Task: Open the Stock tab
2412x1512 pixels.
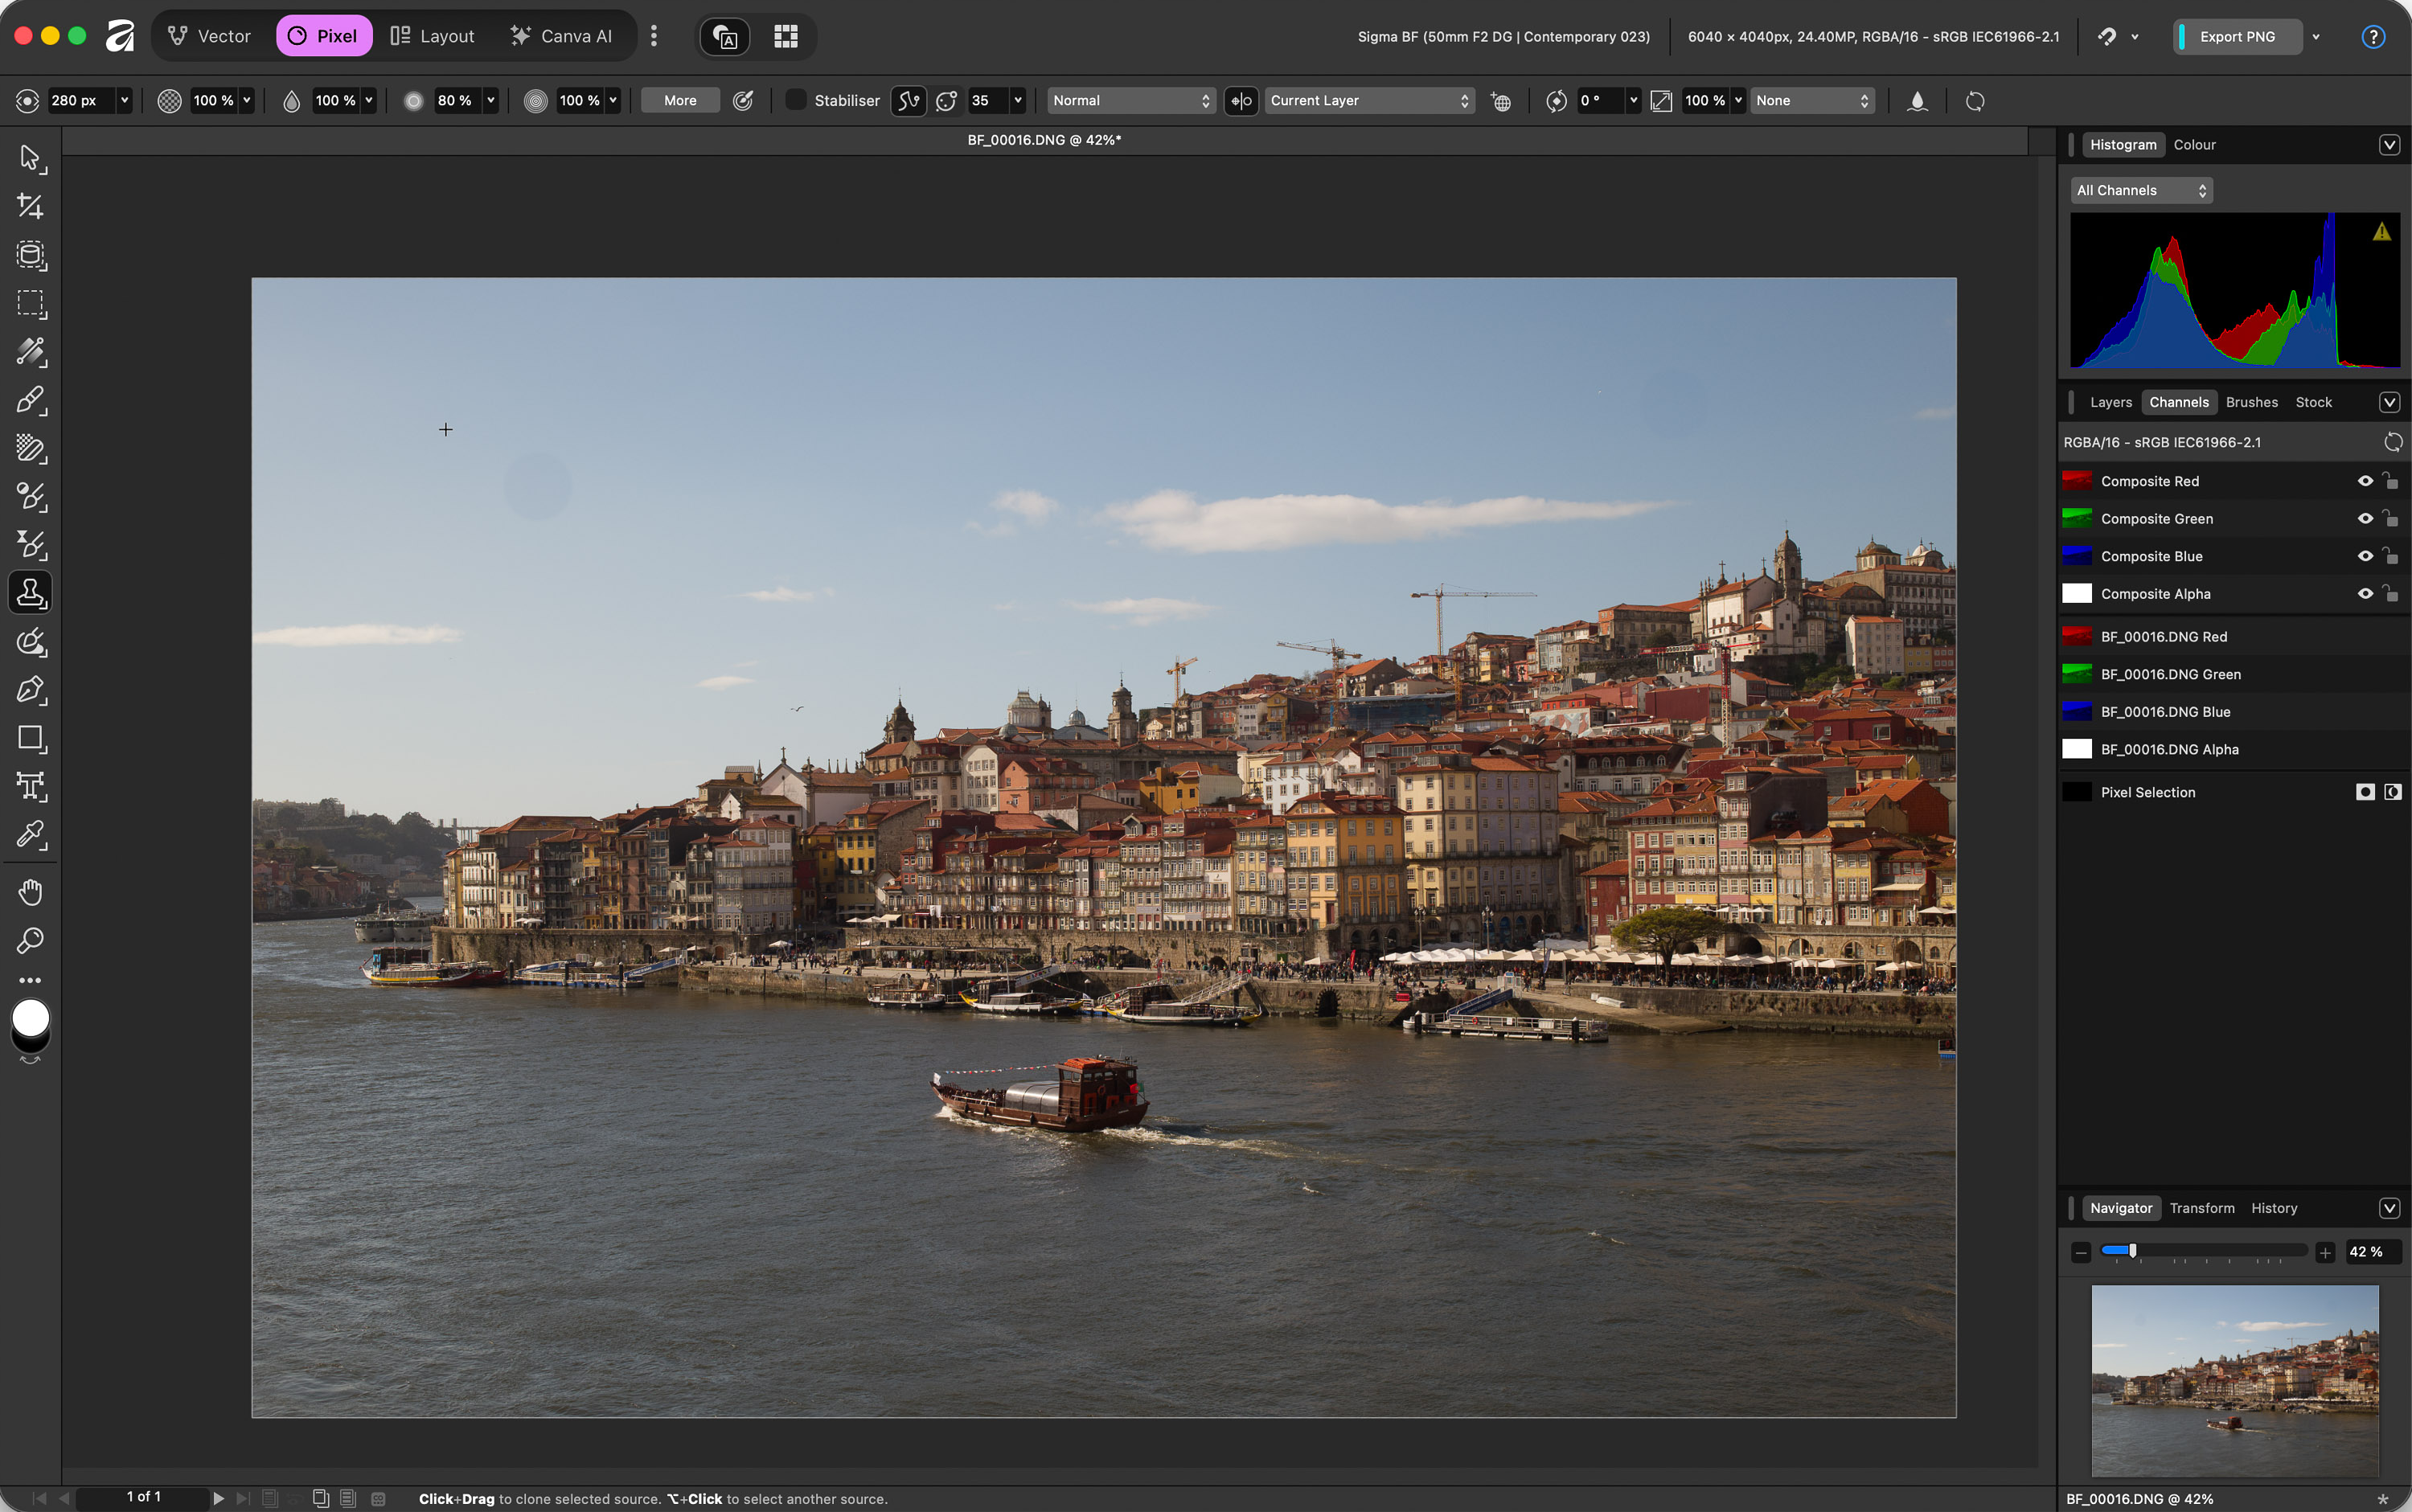Action: click(2313, 402)
